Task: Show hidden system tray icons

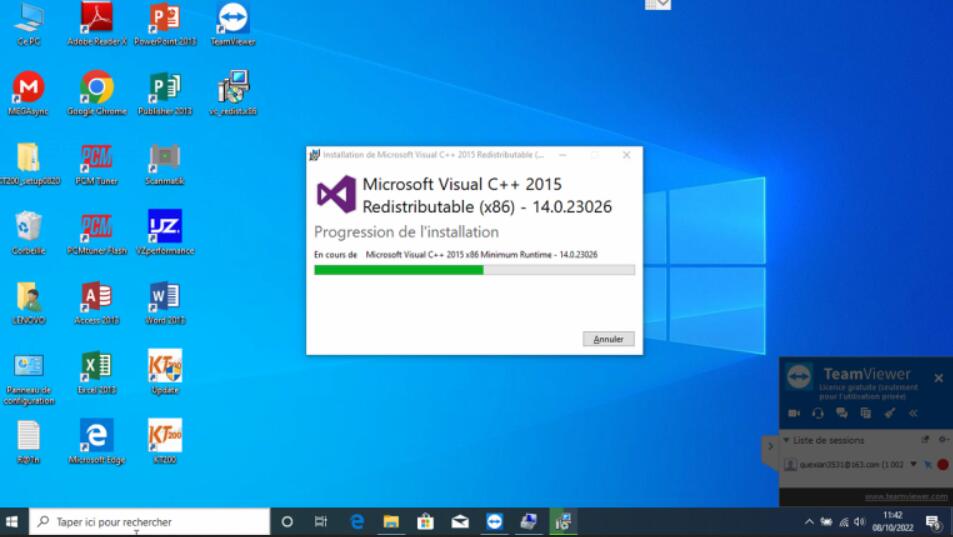Action: [x=809, y=522]
